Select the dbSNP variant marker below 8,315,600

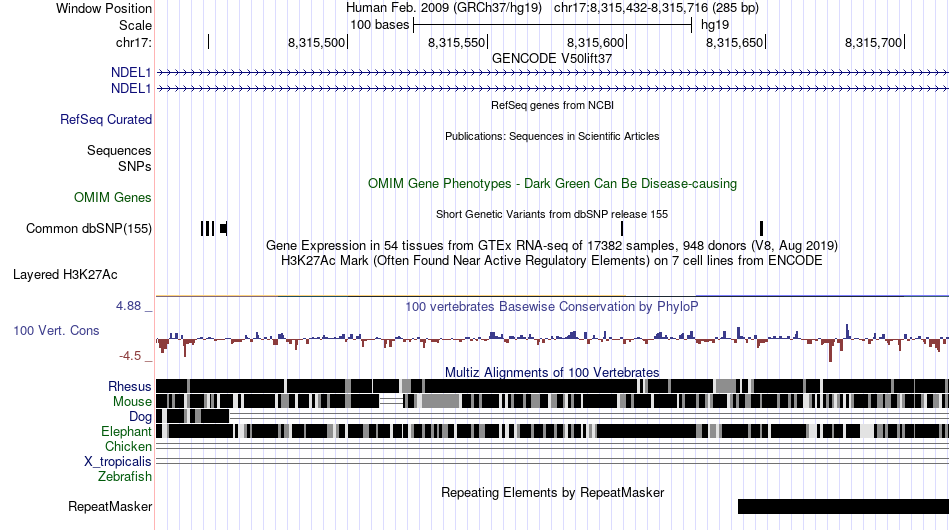click(622, 228)
